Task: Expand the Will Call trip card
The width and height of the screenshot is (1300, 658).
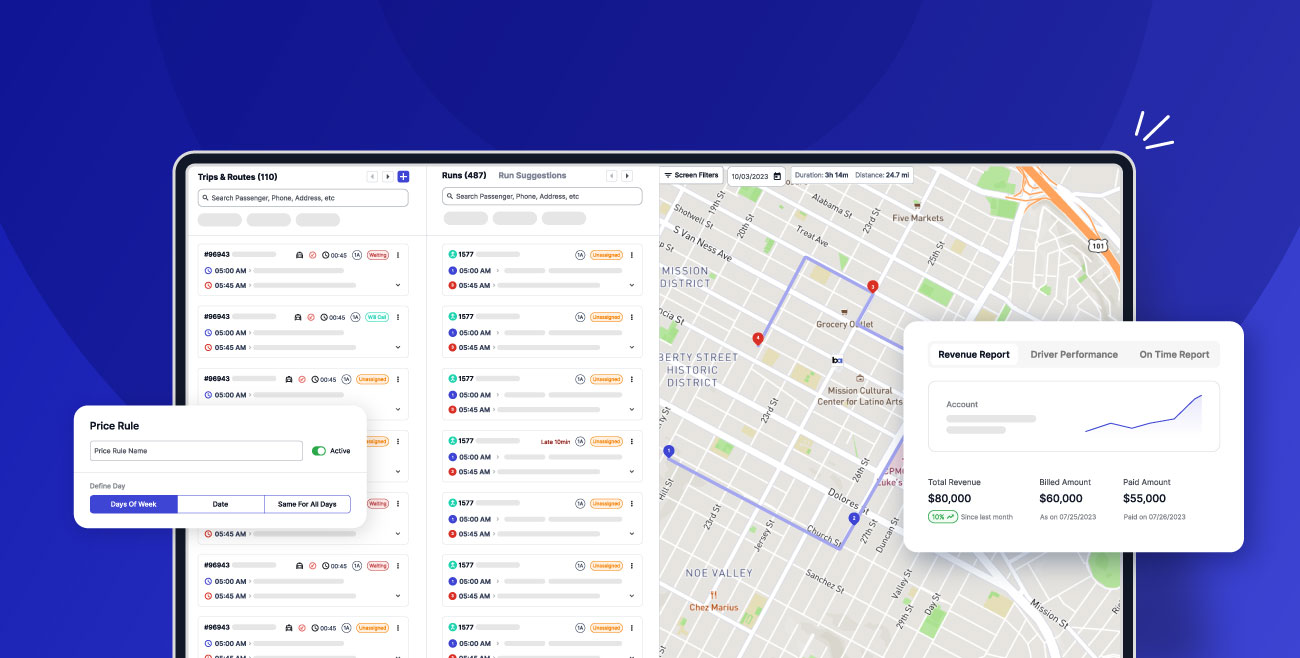Action: pos(398,348)
